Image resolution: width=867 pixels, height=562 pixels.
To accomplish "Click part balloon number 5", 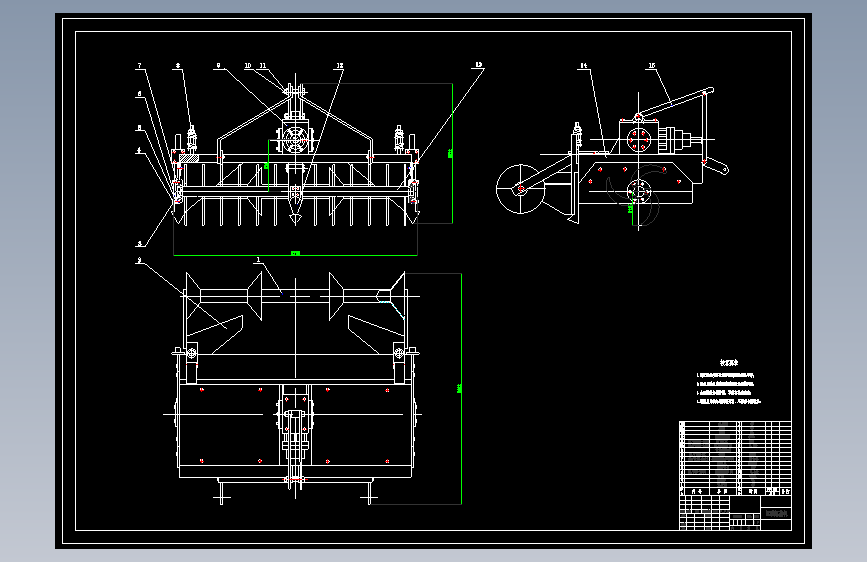I will pos(139,128).
